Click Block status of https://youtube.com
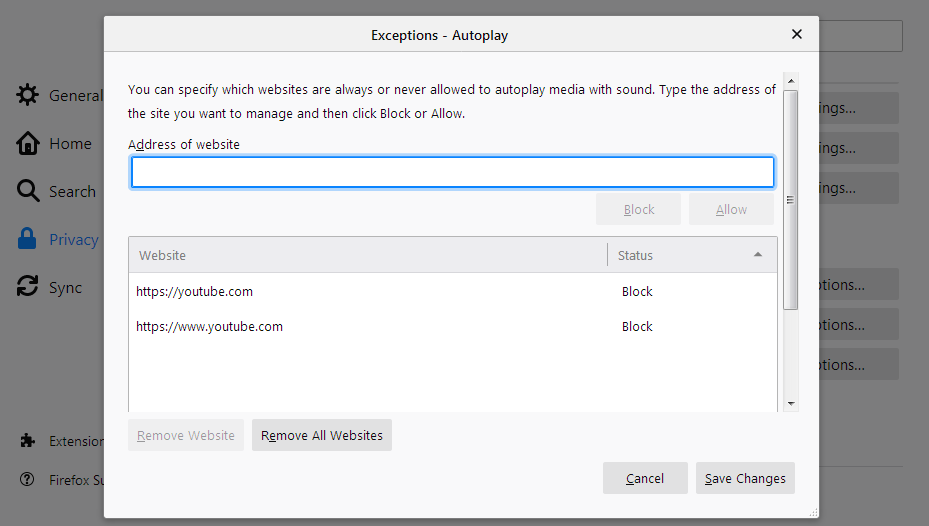Screen dimensions: 929x526 click(x=637, y=291)
